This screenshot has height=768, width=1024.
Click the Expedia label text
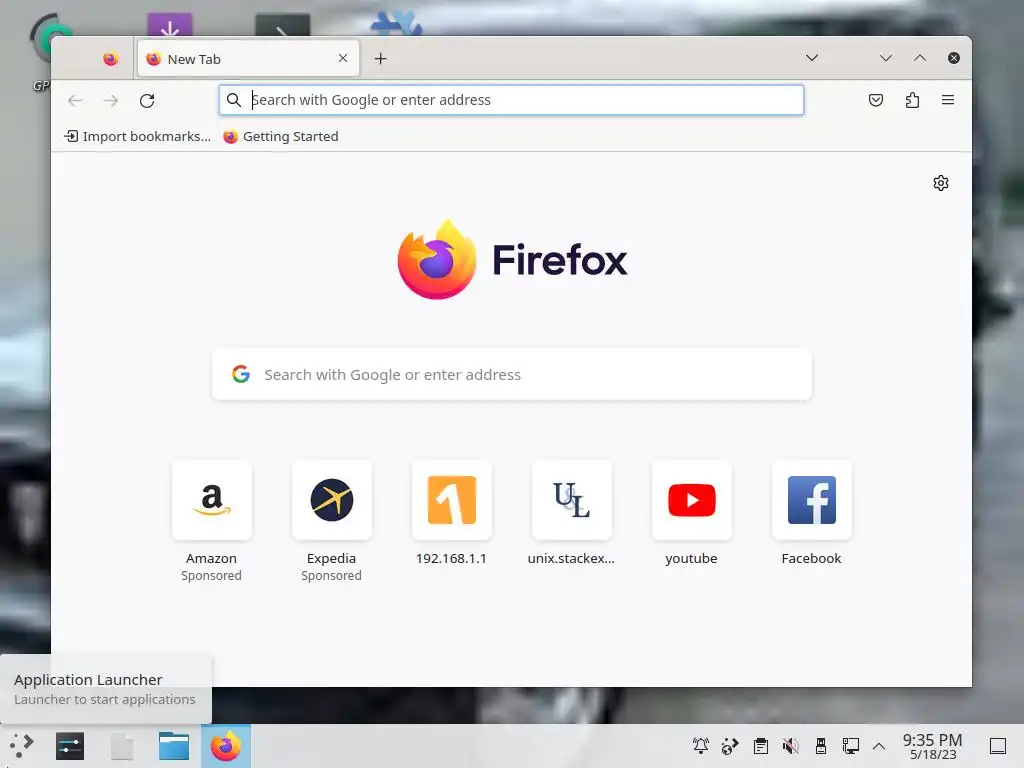point(332,558)
